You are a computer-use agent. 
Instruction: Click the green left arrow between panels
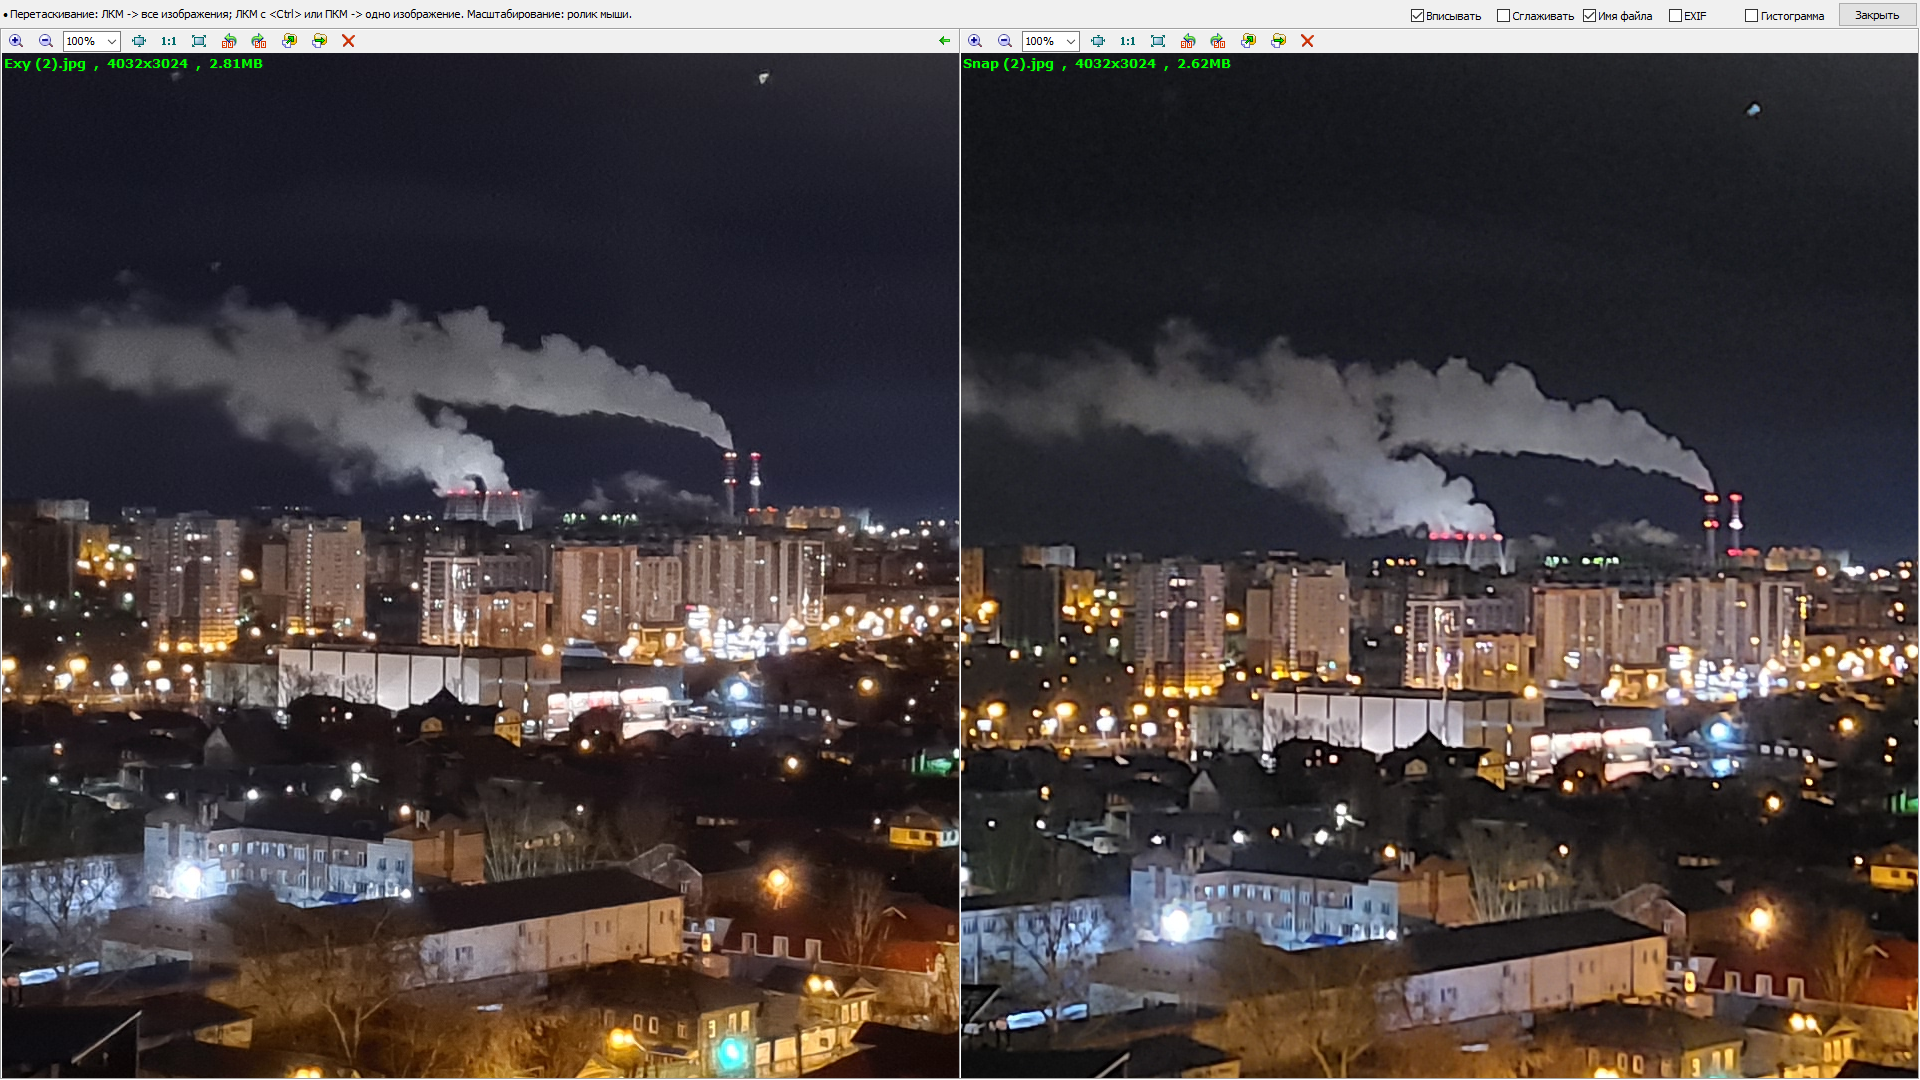click(944, 41)
